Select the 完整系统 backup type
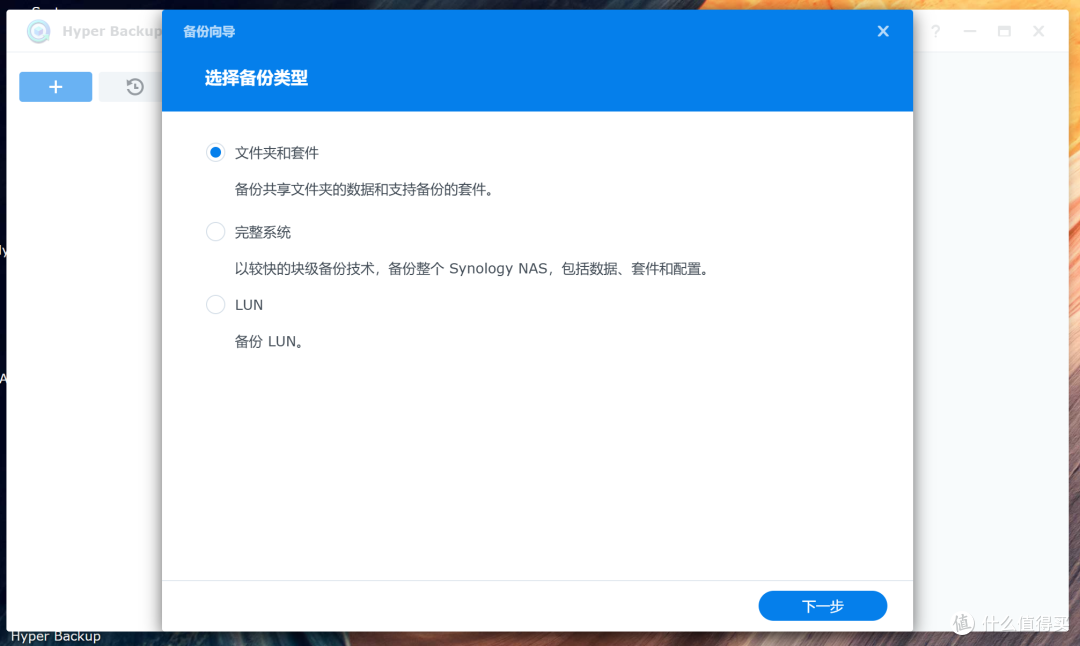This screenshot has height=646, width=1080. point(215,231)
